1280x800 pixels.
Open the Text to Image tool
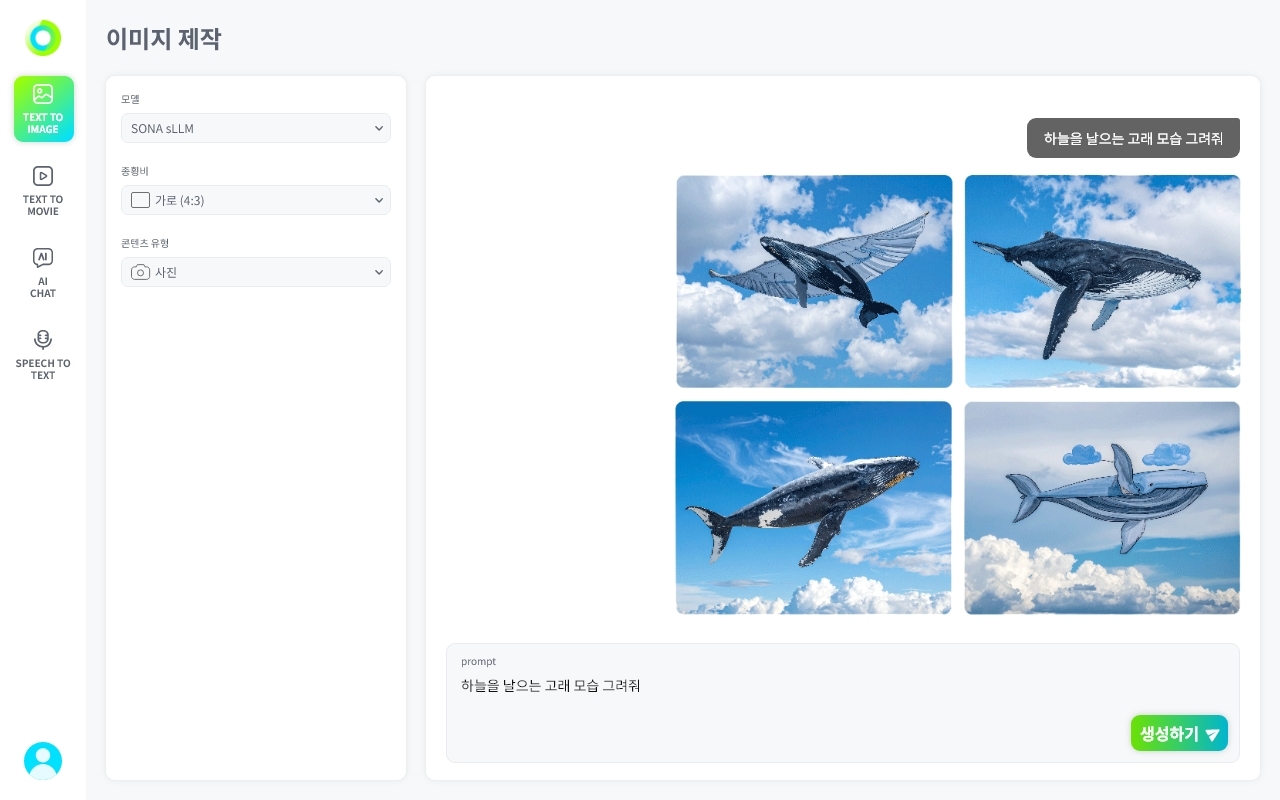43,109
